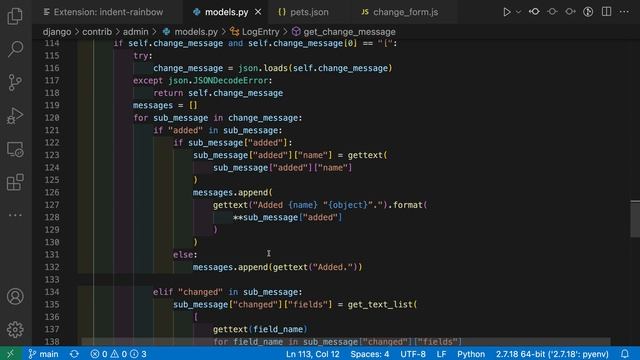
Task: Open the Remote Explorer view
Action: point(15,149)
